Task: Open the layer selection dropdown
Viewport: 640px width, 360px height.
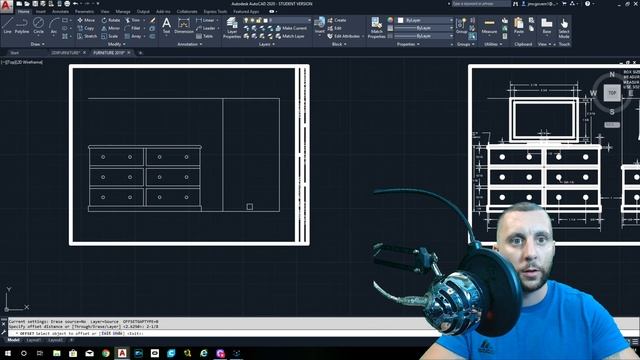Action: pyautogui.click(x=278, y=20)
